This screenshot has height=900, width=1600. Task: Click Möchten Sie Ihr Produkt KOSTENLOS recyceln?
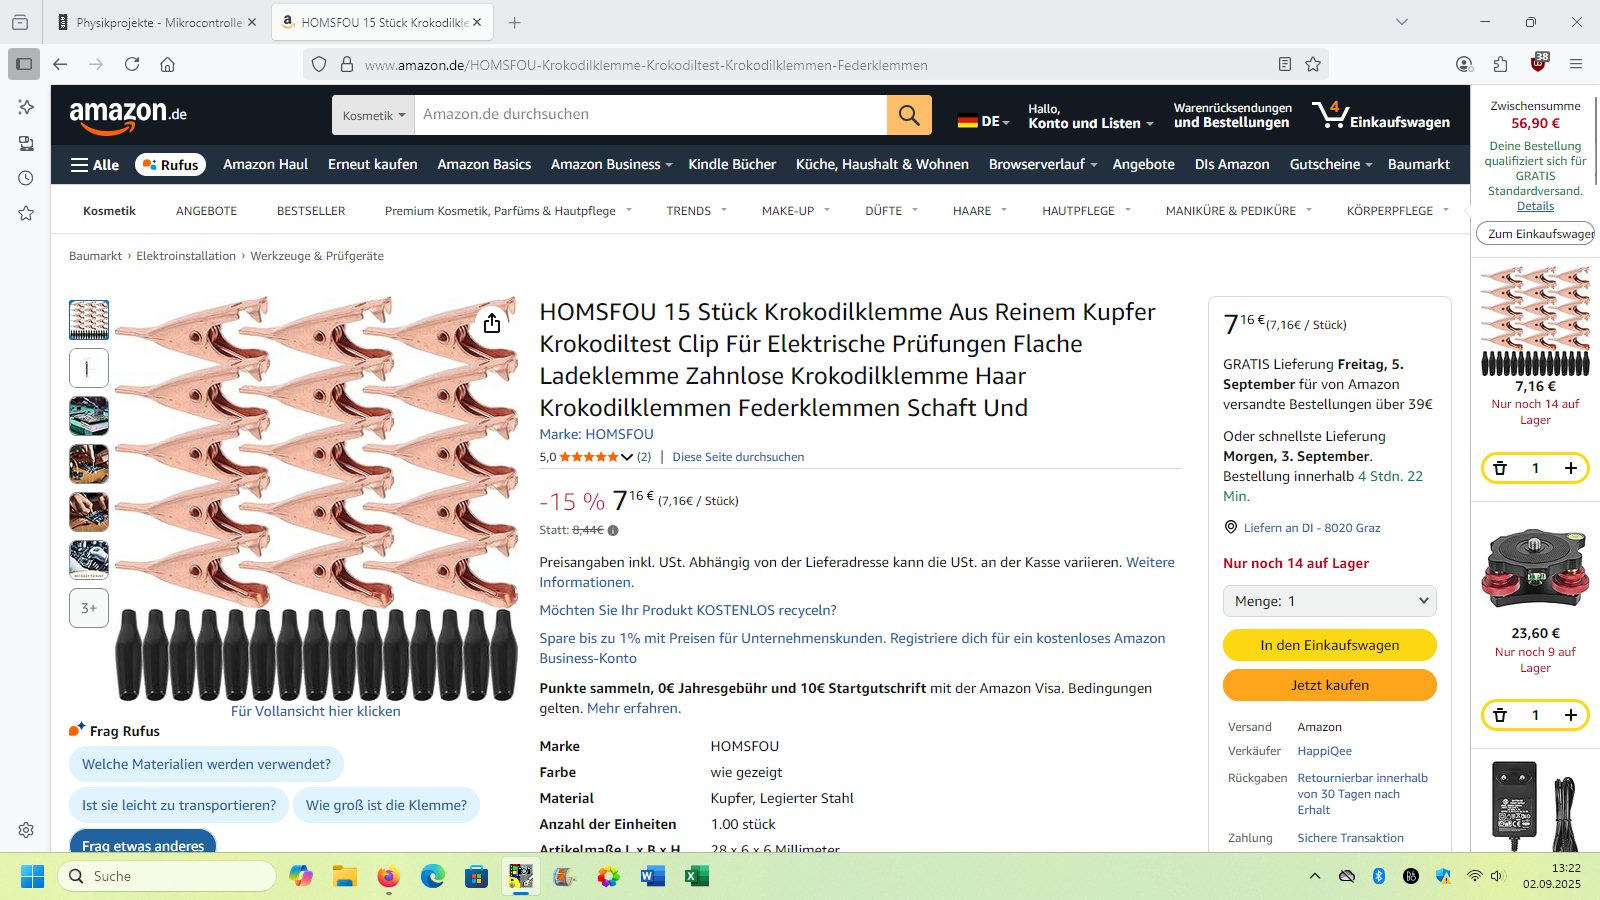688,610
